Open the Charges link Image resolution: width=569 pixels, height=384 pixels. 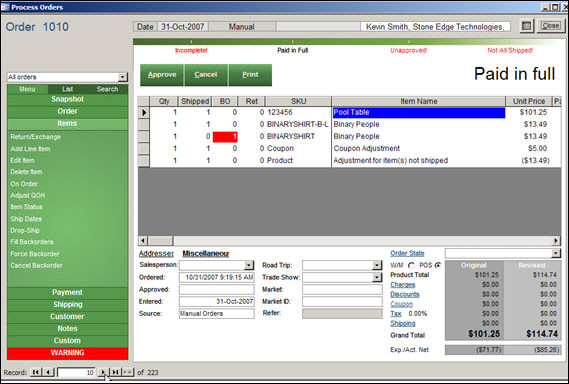(x=402, y=285)
